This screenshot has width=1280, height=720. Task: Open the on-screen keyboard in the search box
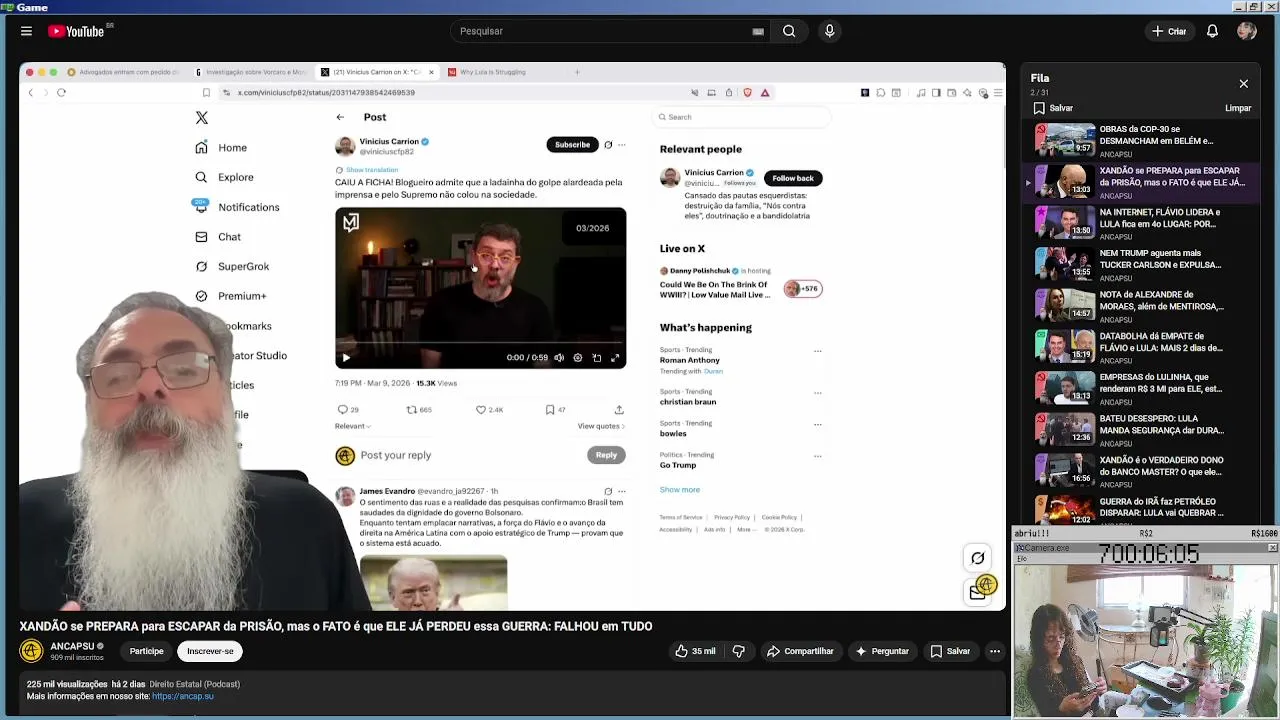(x=758, y=31)
